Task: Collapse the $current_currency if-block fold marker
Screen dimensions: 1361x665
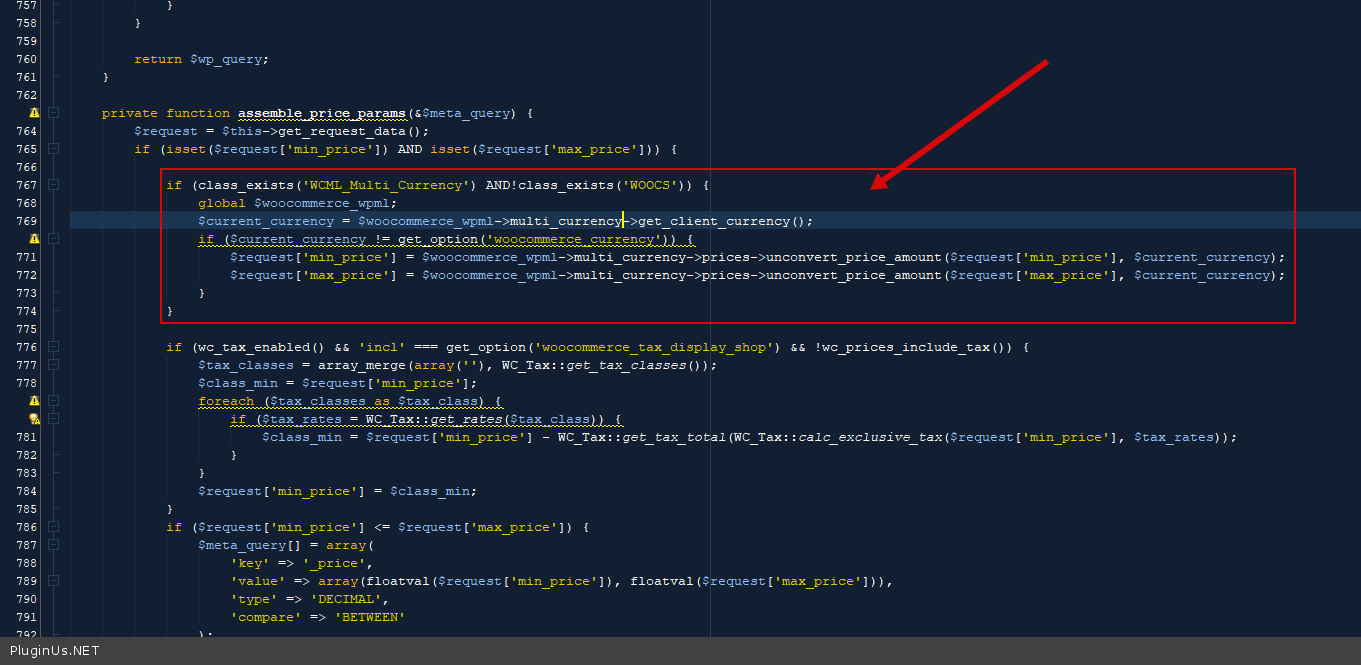Action: tap(54, 239)
